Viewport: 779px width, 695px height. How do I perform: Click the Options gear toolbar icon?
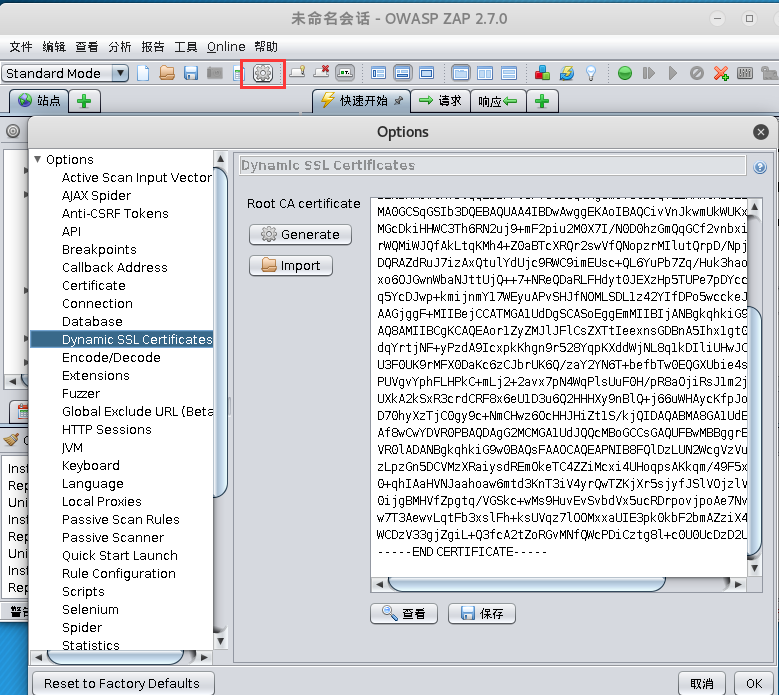[262, 74]
